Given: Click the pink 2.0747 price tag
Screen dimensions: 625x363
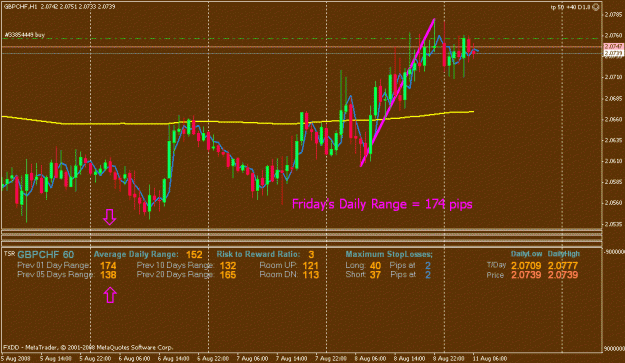Looking at the screenshot, I should pyautogui.click(x=613, y=47).
